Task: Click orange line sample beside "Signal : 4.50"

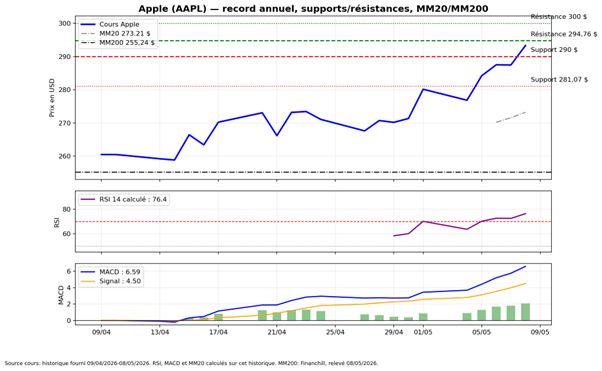Action: [88, 281]
